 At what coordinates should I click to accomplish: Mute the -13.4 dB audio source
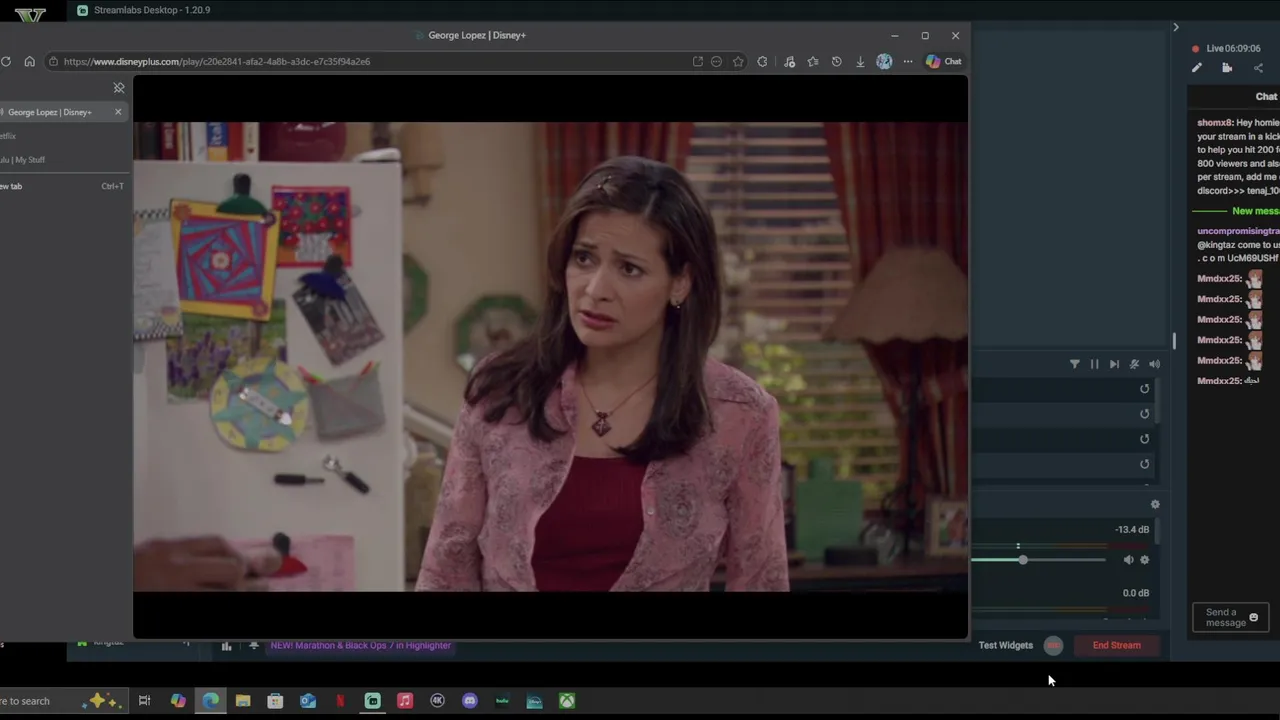pos(1128,560)
